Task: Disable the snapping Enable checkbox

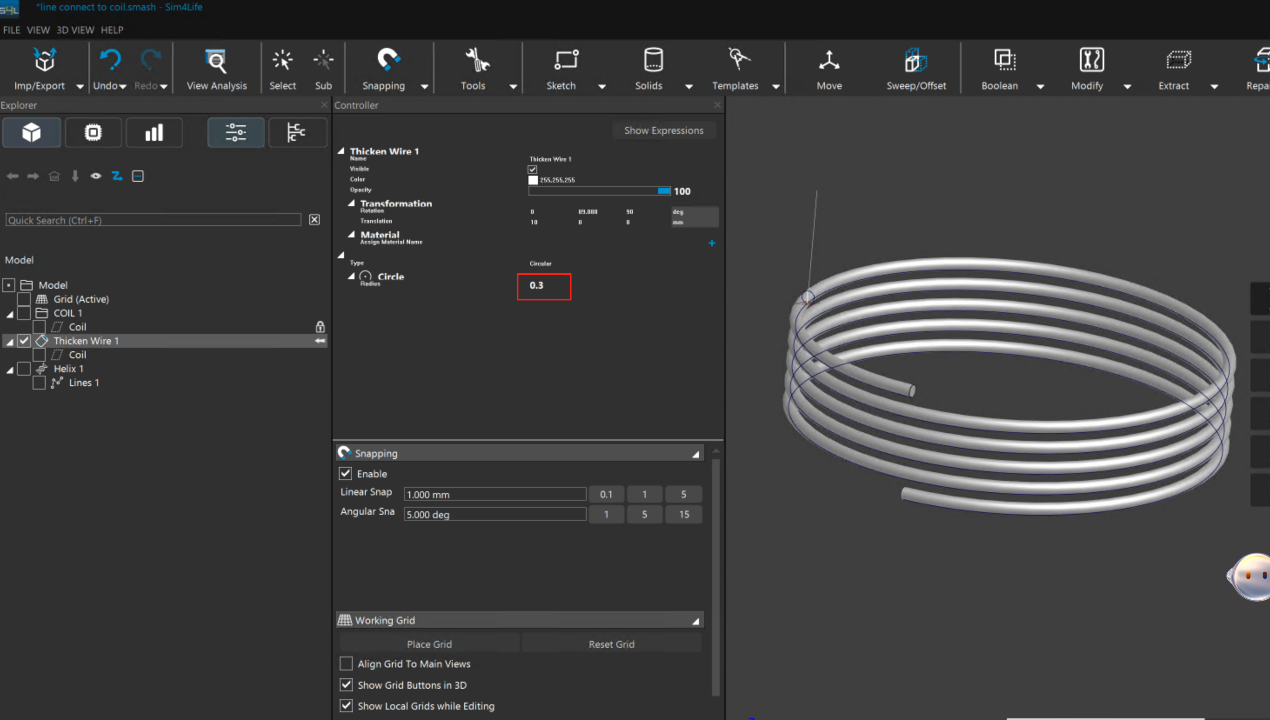Action: click(x=346, y=474)
